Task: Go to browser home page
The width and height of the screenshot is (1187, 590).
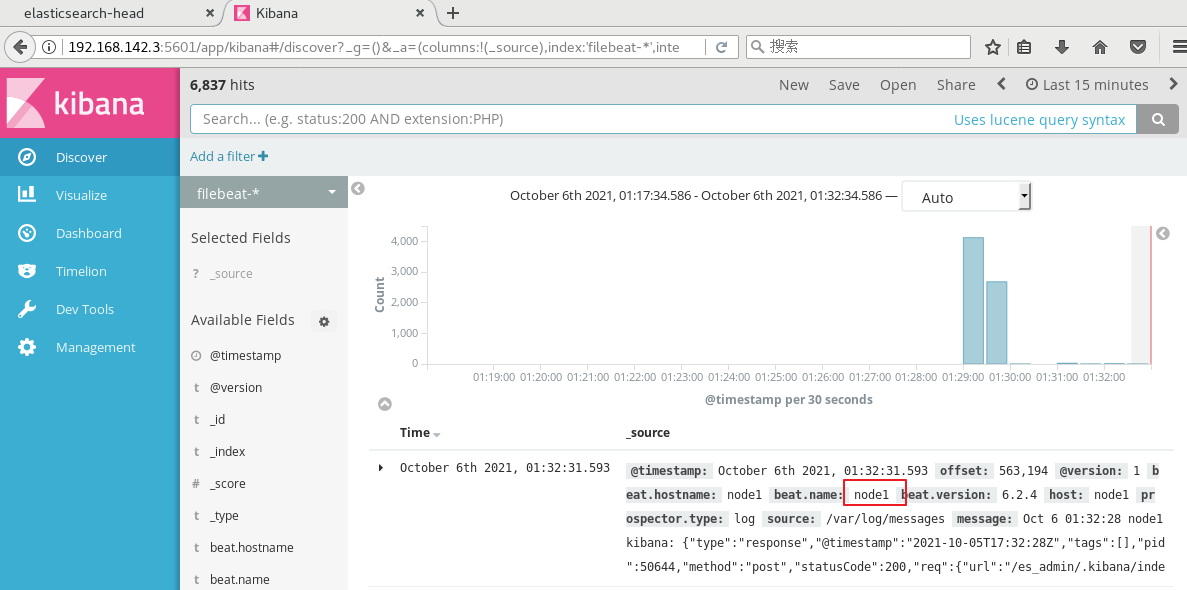Action: pos(1100,47)
